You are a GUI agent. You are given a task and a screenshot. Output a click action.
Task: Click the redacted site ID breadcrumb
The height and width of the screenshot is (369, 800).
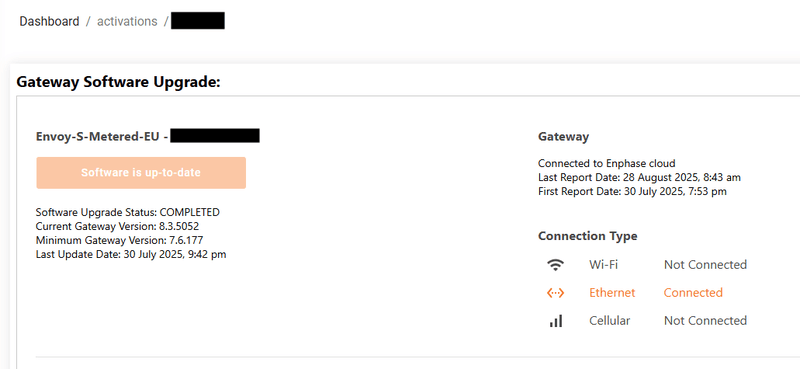pyautogui.click(x=198, y=21)
